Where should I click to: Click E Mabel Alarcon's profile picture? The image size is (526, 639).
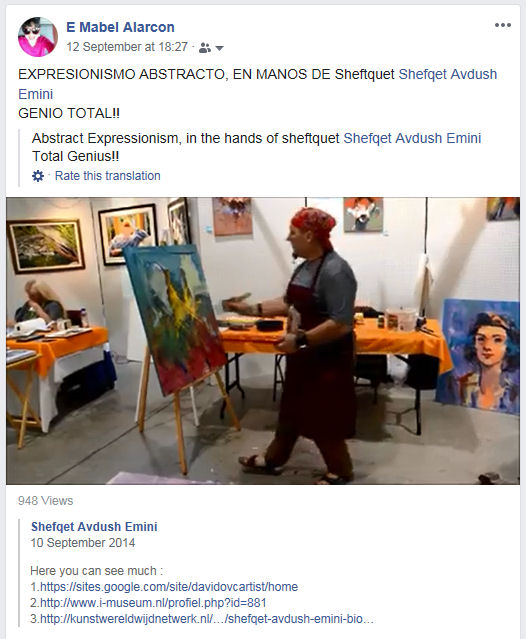[37, 37]
